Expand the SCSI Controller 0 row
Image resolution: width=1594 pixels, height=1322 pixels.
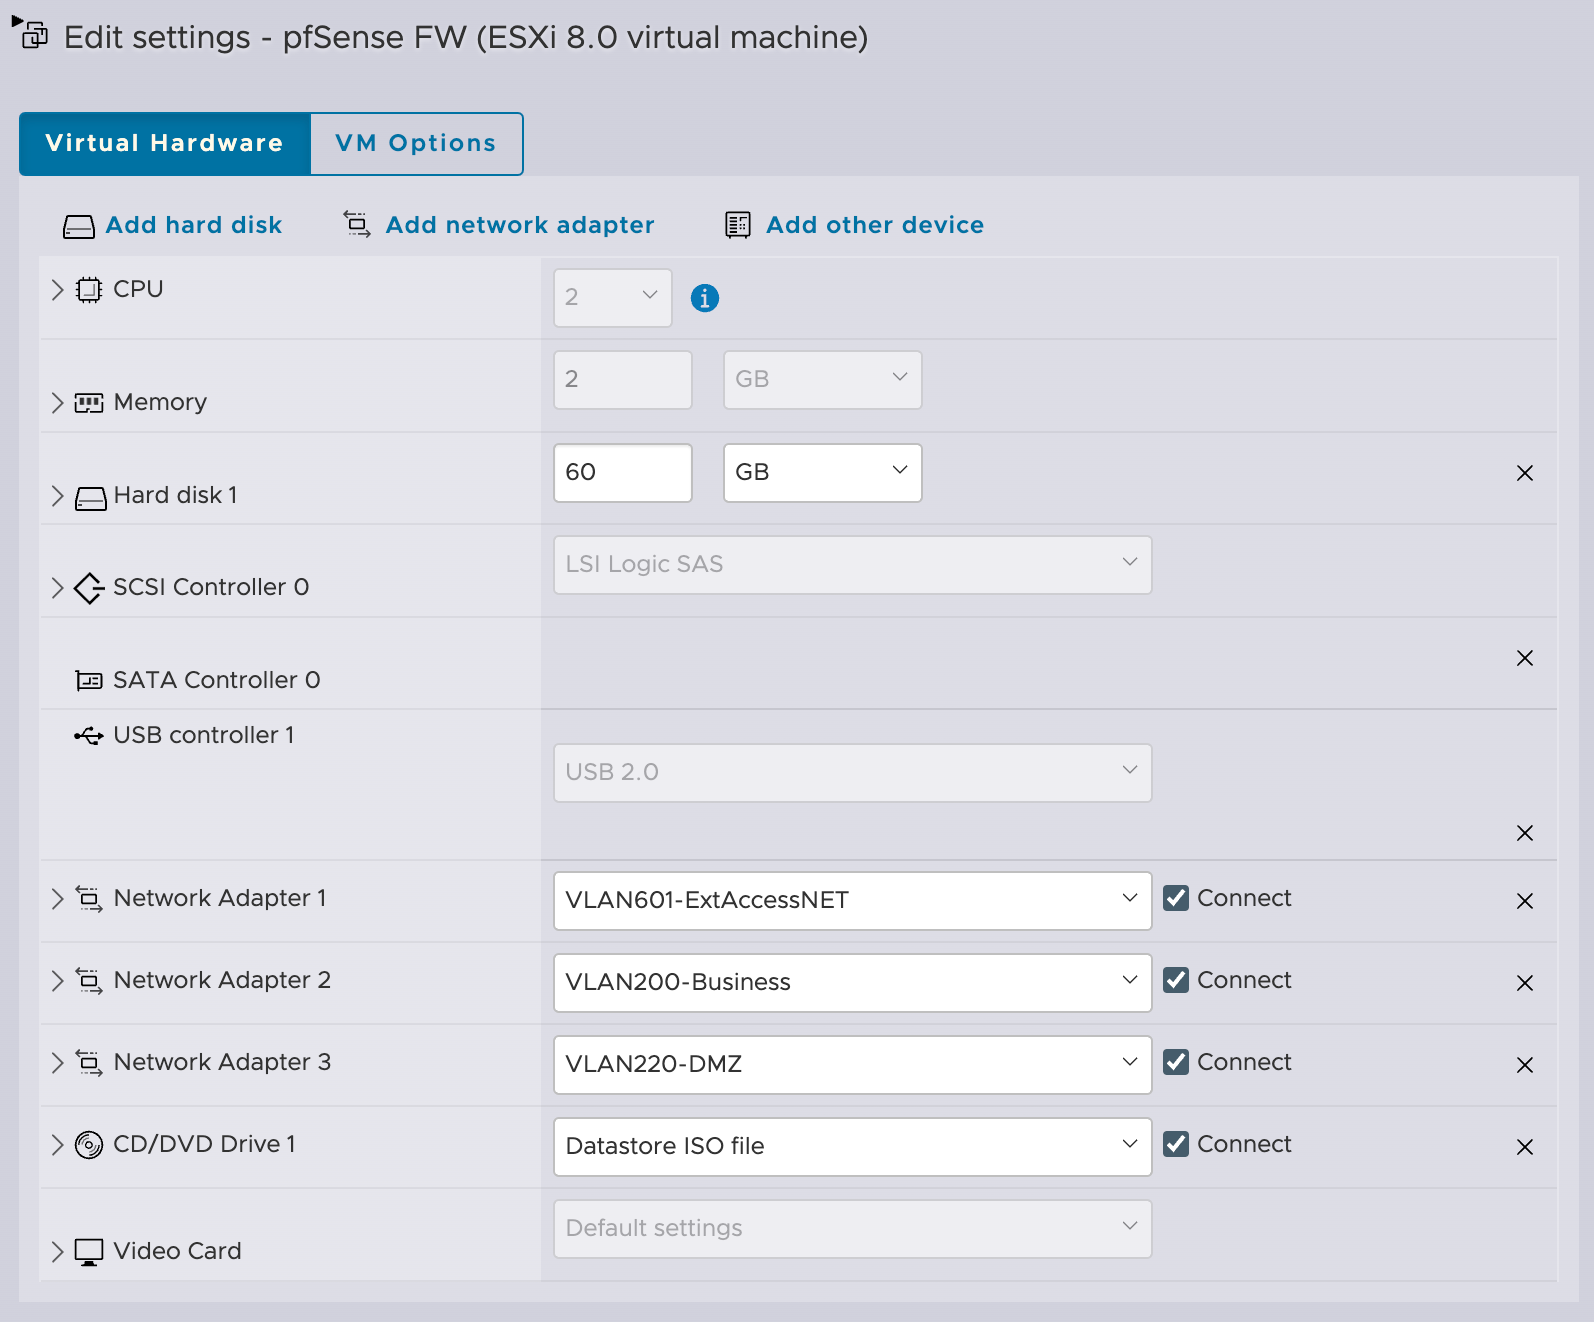click(57, 588)
